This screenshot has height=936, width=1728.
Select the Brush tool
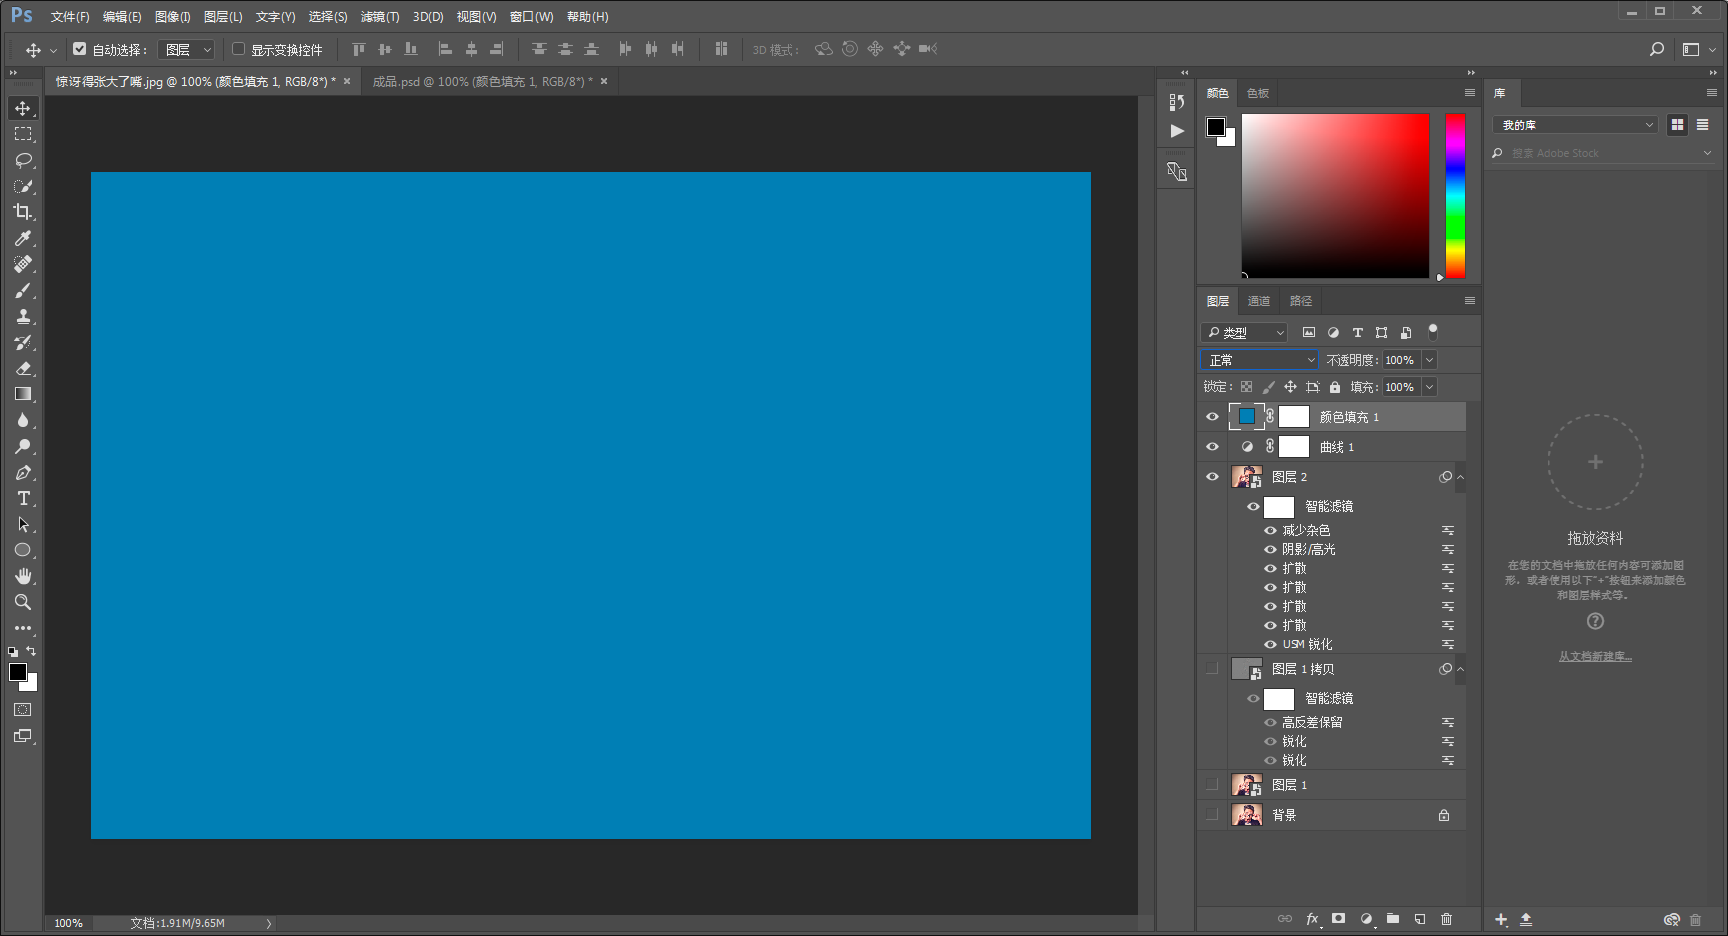(x=23, y=290)
